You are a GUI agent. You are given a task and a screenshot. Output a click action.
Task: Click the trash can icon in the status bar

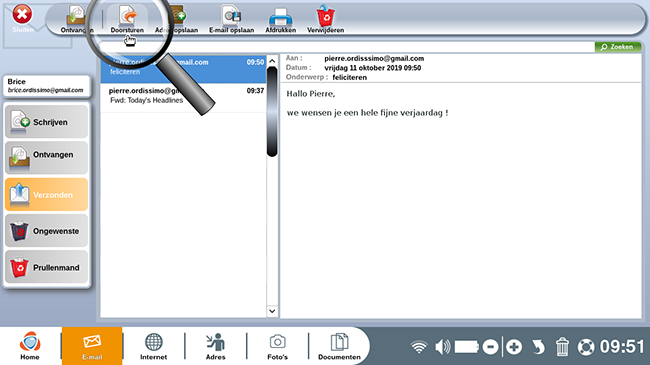click(x=562, y=347)
